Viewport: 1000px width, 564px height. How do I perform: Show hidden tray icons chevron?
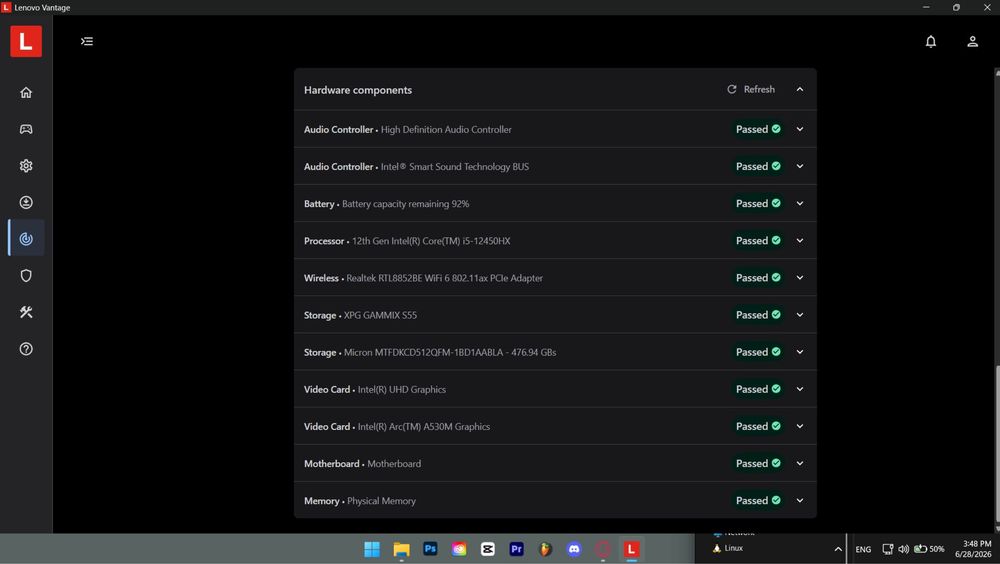click(837, 549)
